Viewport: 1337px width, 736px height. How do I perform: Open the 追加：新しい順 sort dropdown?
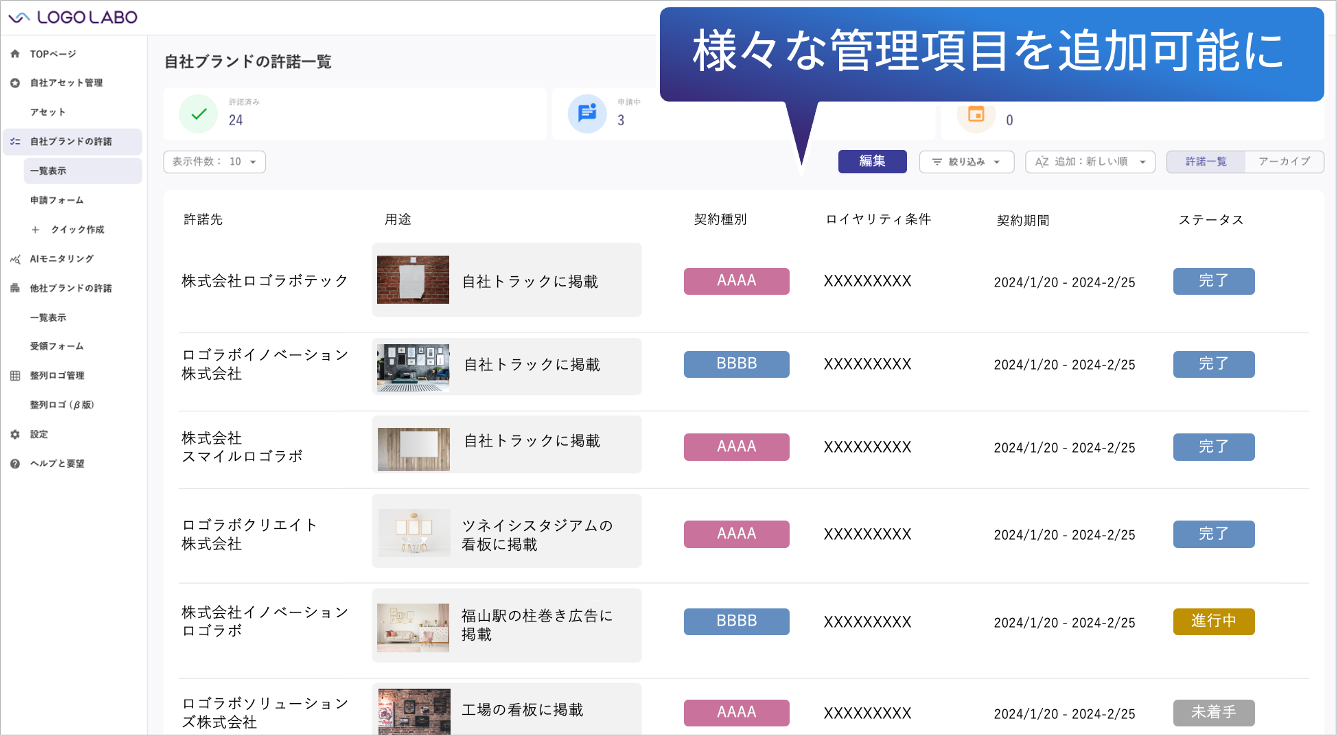coord(1090,162)
